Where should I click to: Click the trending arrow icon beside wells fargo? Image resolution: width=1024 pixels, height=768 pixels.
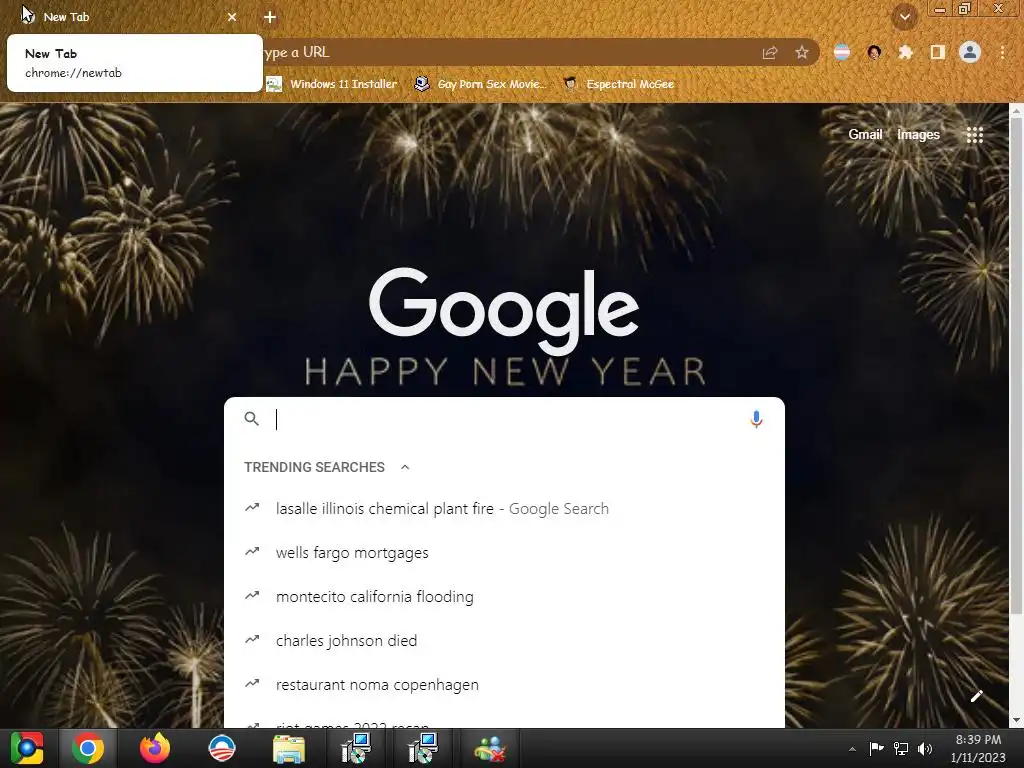(x=251, y=552)
